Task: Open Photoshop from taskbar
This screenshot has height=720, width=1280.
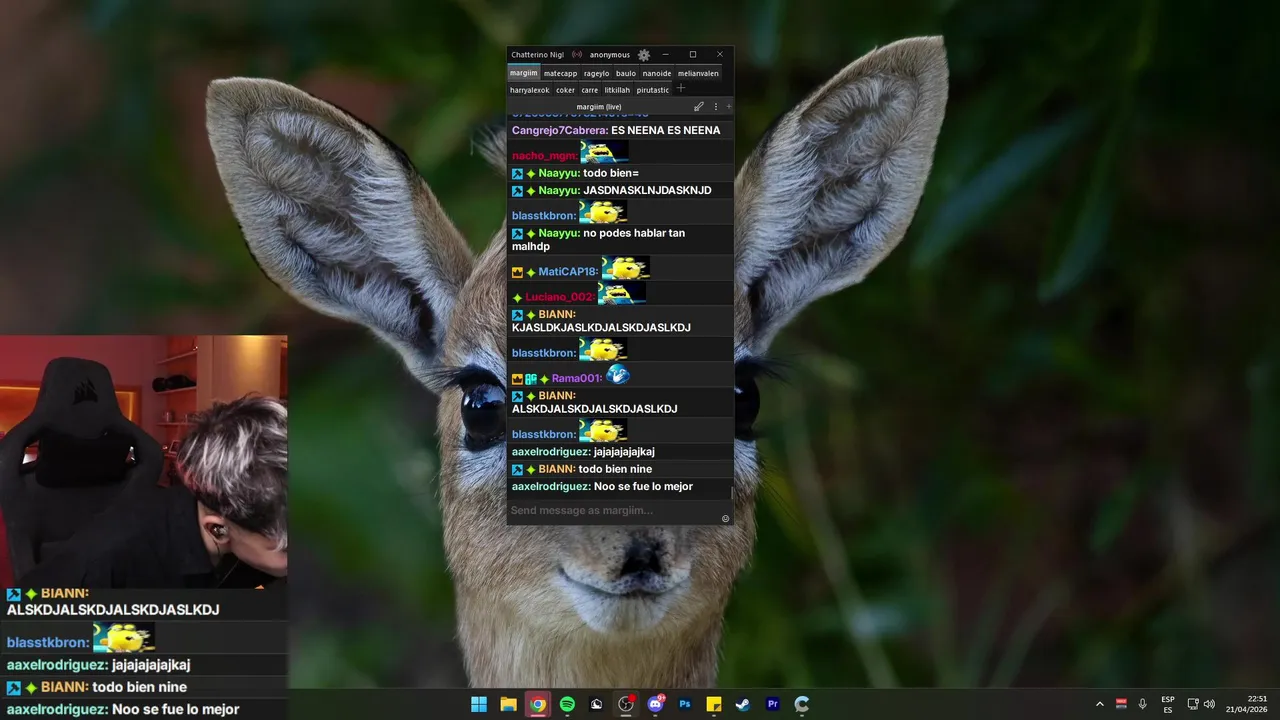Action: tap(685, 704)
